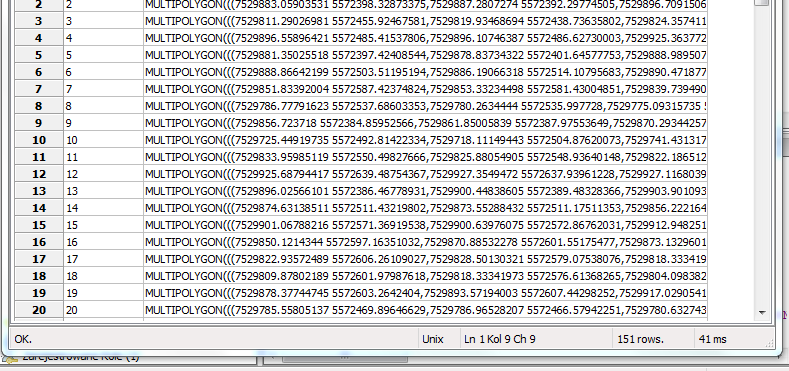Click id cell containing 7 in row 7
The width and height of the screenshot is (789, 371).
point(104,89)
